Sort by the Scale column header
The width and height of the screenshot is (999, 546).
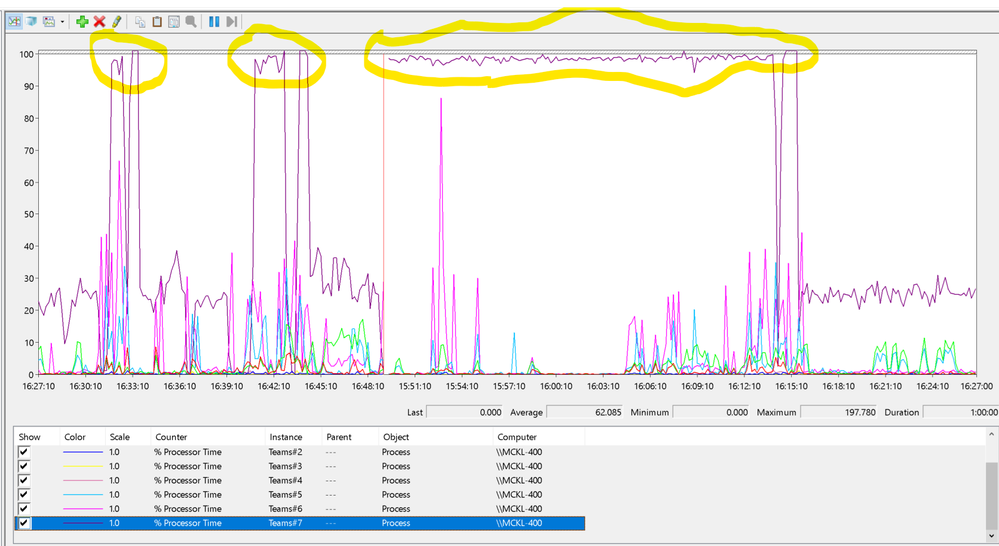(127, 437)
